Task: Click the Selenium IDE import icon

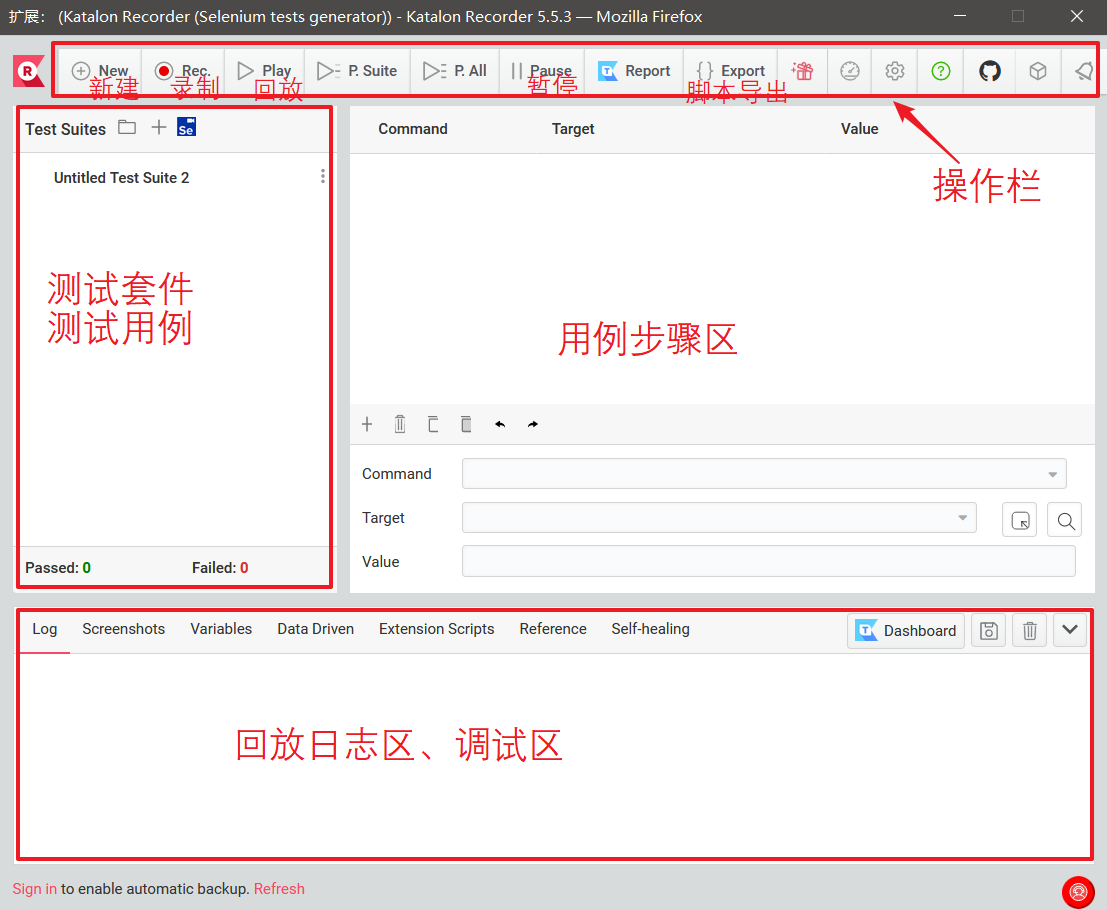Action: point(186,127)
